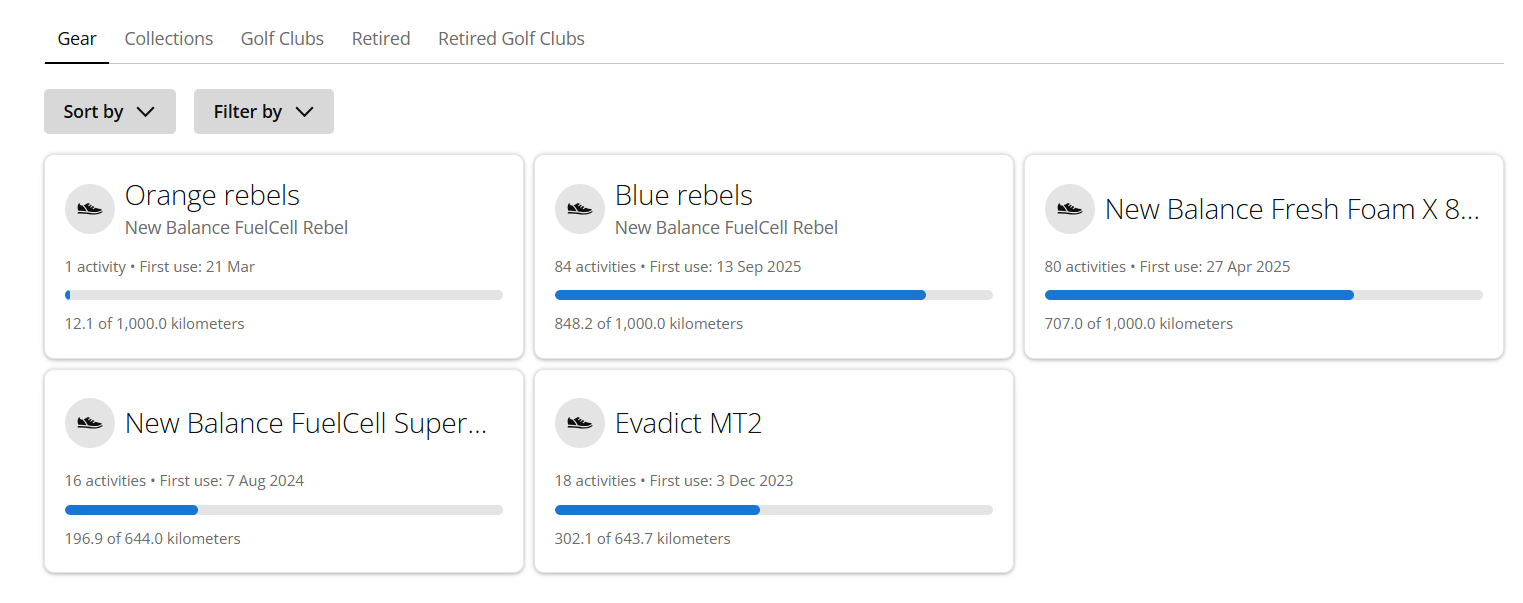Switch to the Collections tab

[x=169, y=38]
